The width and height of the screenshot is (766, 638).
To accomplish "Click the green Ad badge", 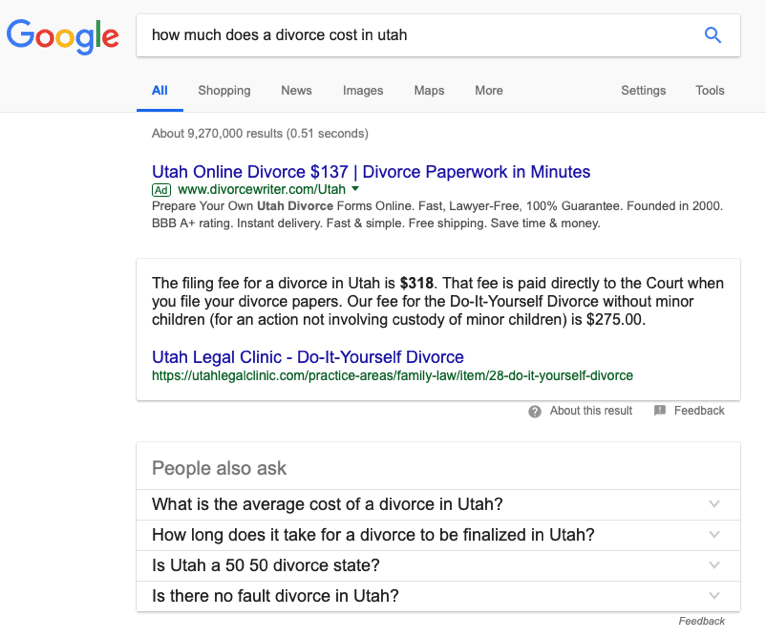I will (161, 190).
